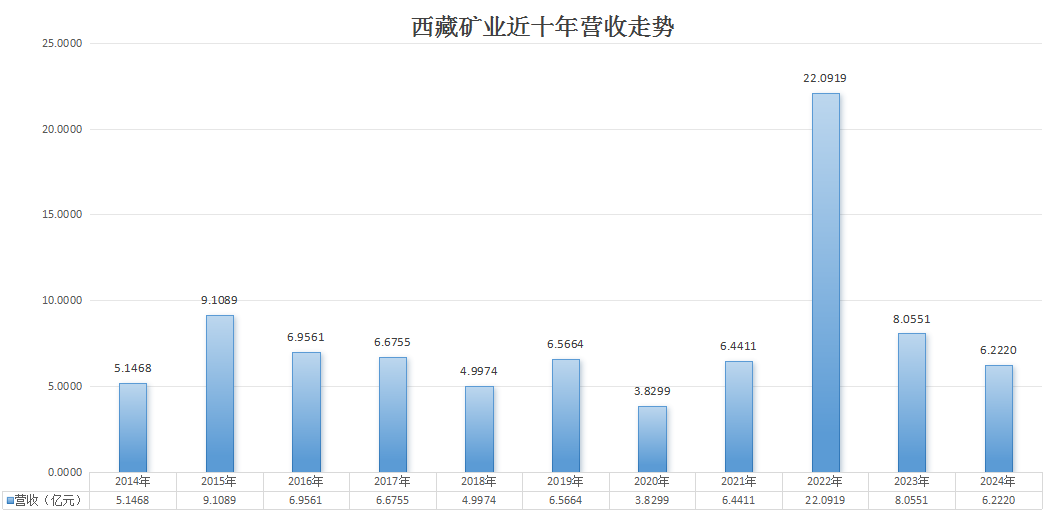
Task: Click data label 6.2220 above 2024 bar
Action: point(999,350)
